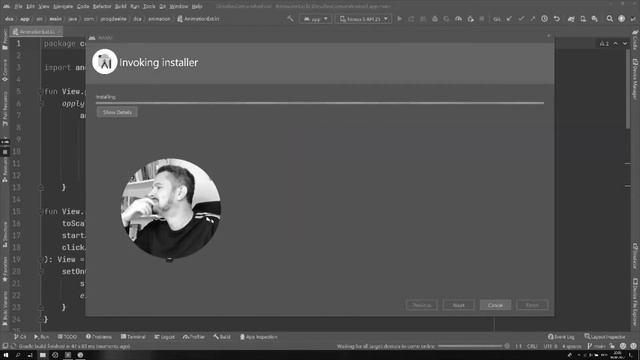Screen dimensions: 640x360
Task: Select the AnimationExt.kt editor tab
Action: pyautogui.click(x=36, y=32)
